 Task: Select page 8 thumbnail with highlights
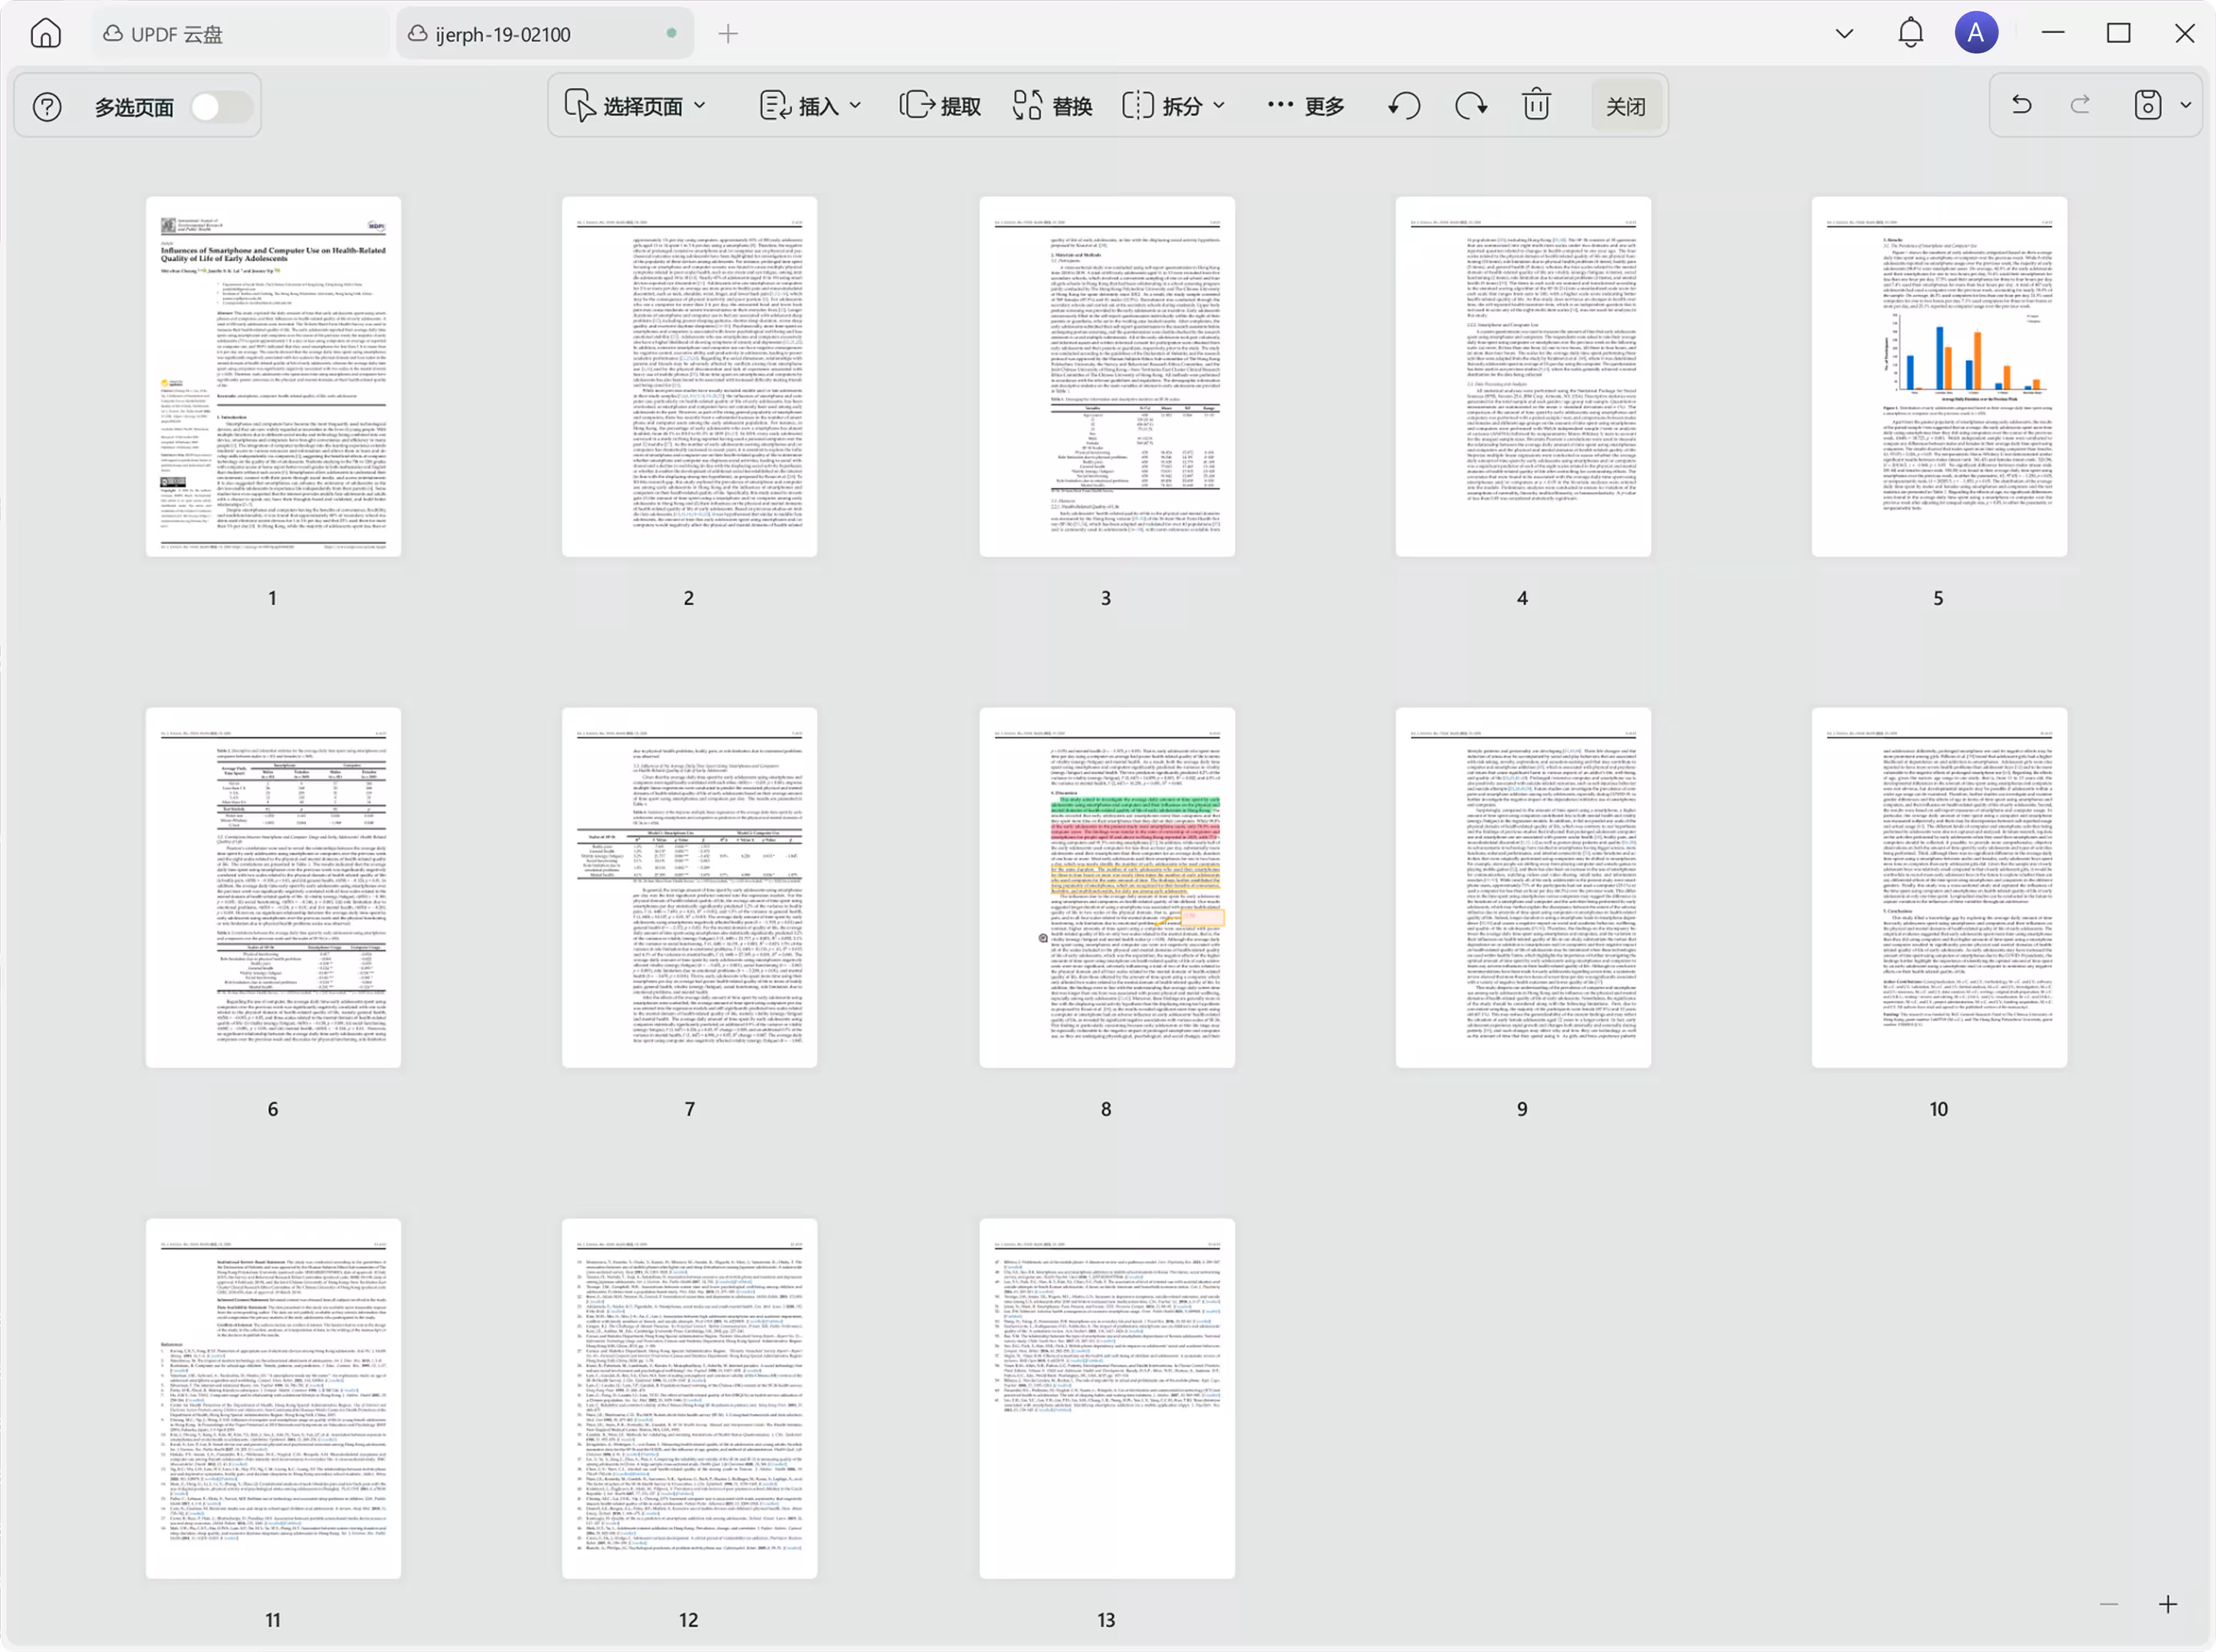pyautogui.click(x=1106, y=888)
